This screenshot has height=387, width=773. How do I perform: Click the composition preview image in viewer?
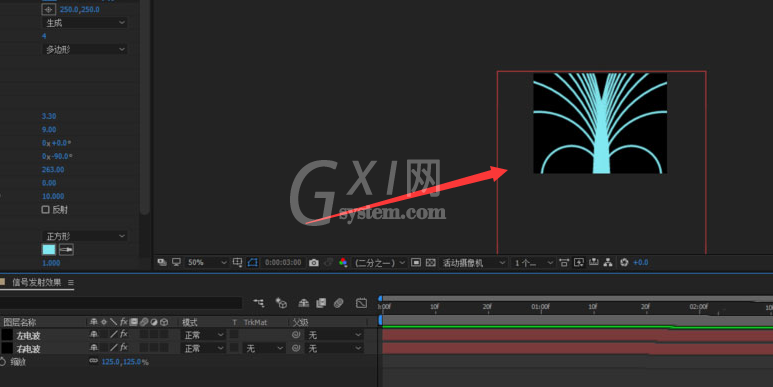tap(600, 123)
